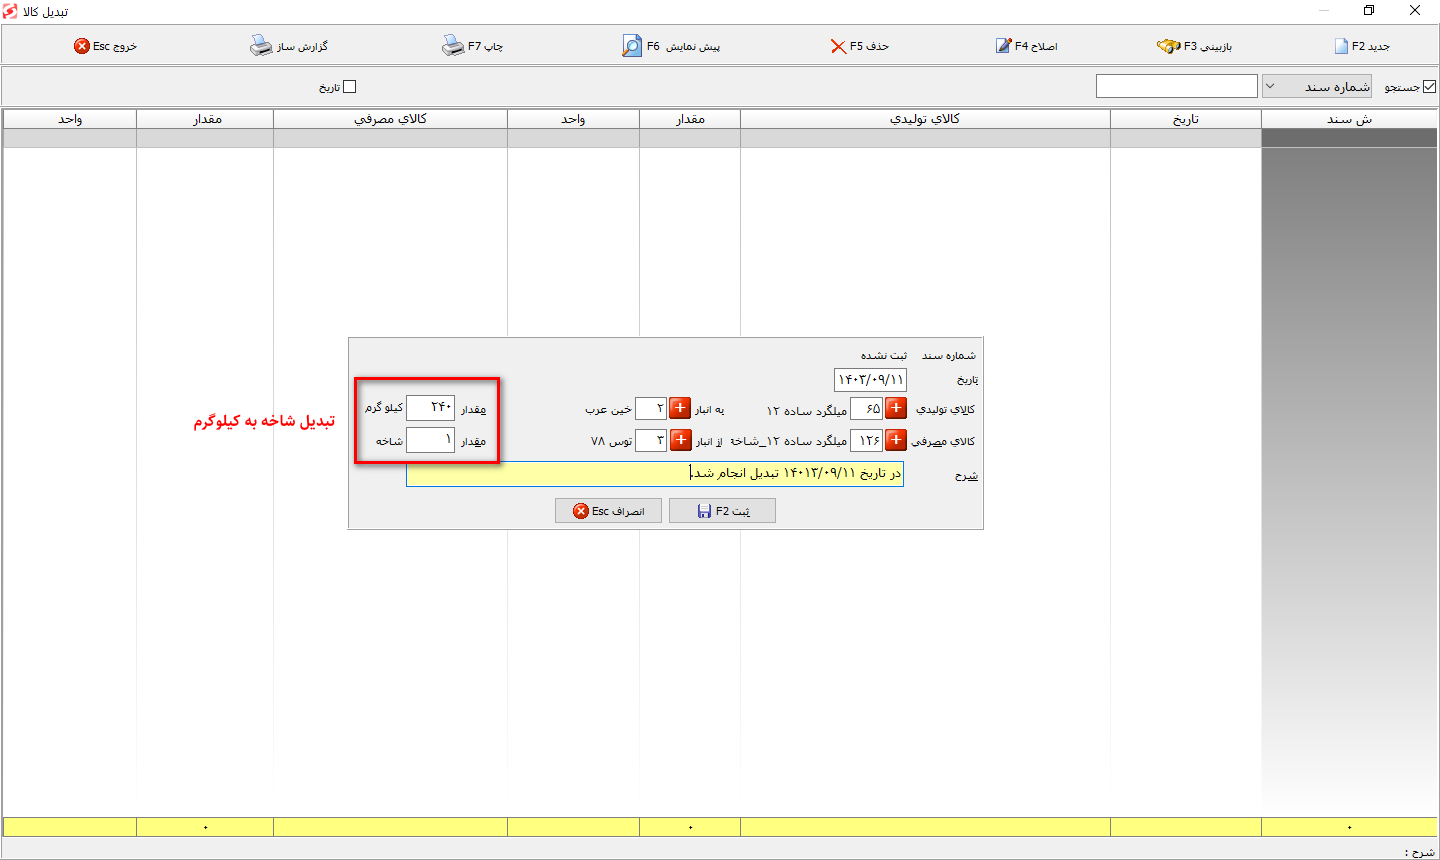Click the مقدار field showing ۲۴۰

[430, 407]
